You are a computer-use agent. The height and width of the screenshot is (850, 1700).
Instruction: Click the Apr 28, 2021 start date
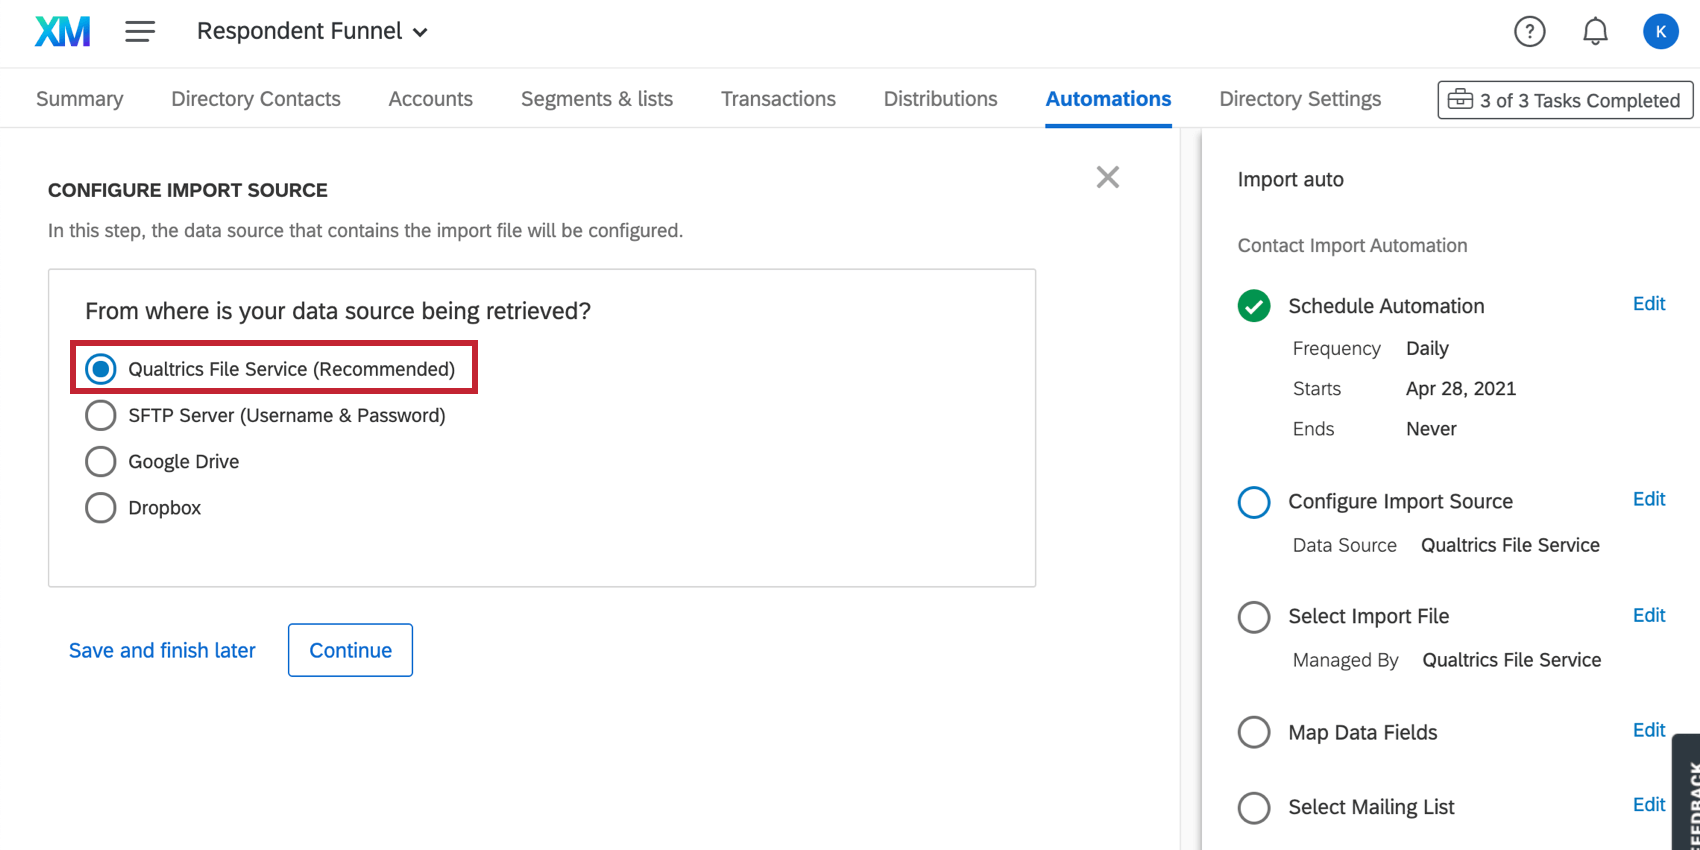[x=1461, y=388]
